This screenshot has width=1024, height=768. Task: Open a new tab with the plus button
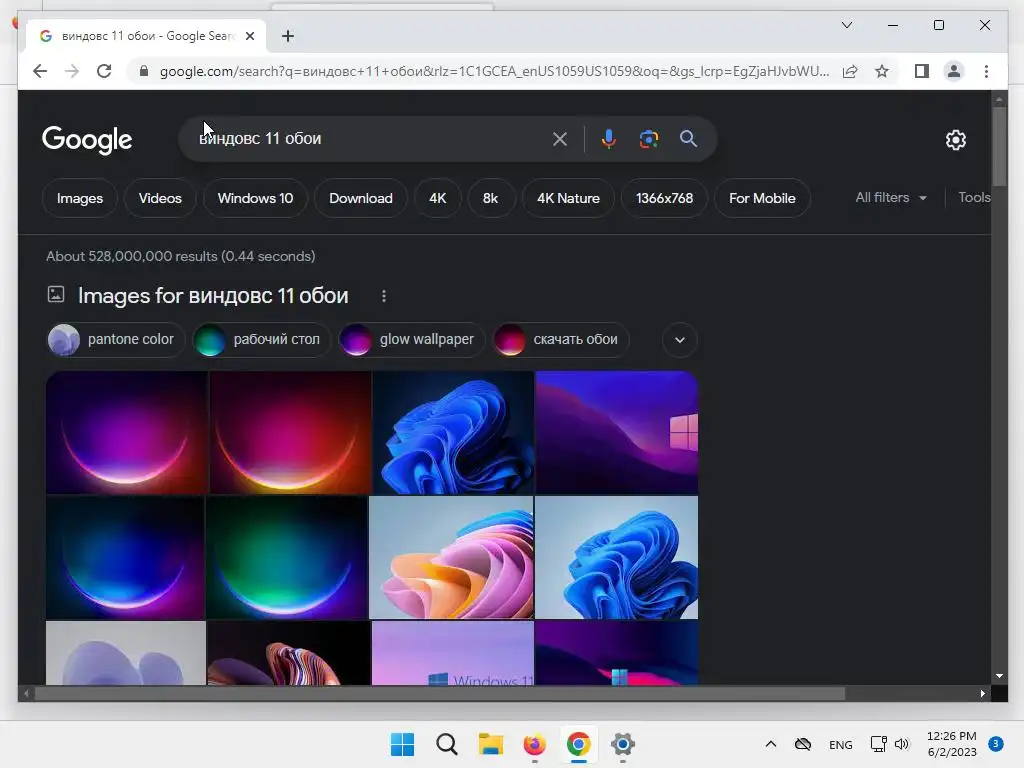tap(288, 36)
